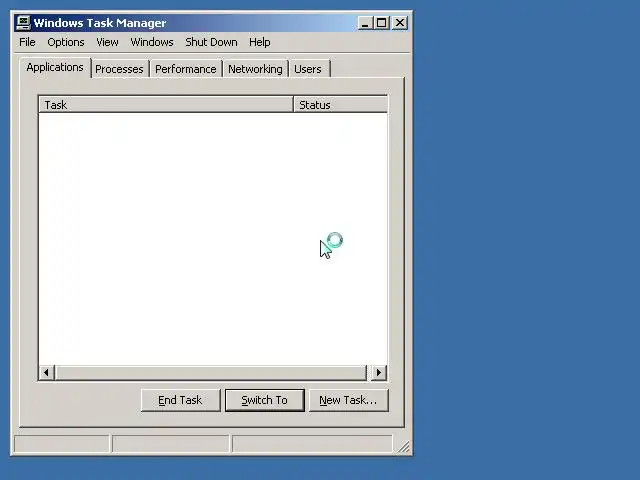This screenshot has height=480, width=640.
Task: Maximize the Task Manager window
Action: pyautogui.click(x=382, y=23)
